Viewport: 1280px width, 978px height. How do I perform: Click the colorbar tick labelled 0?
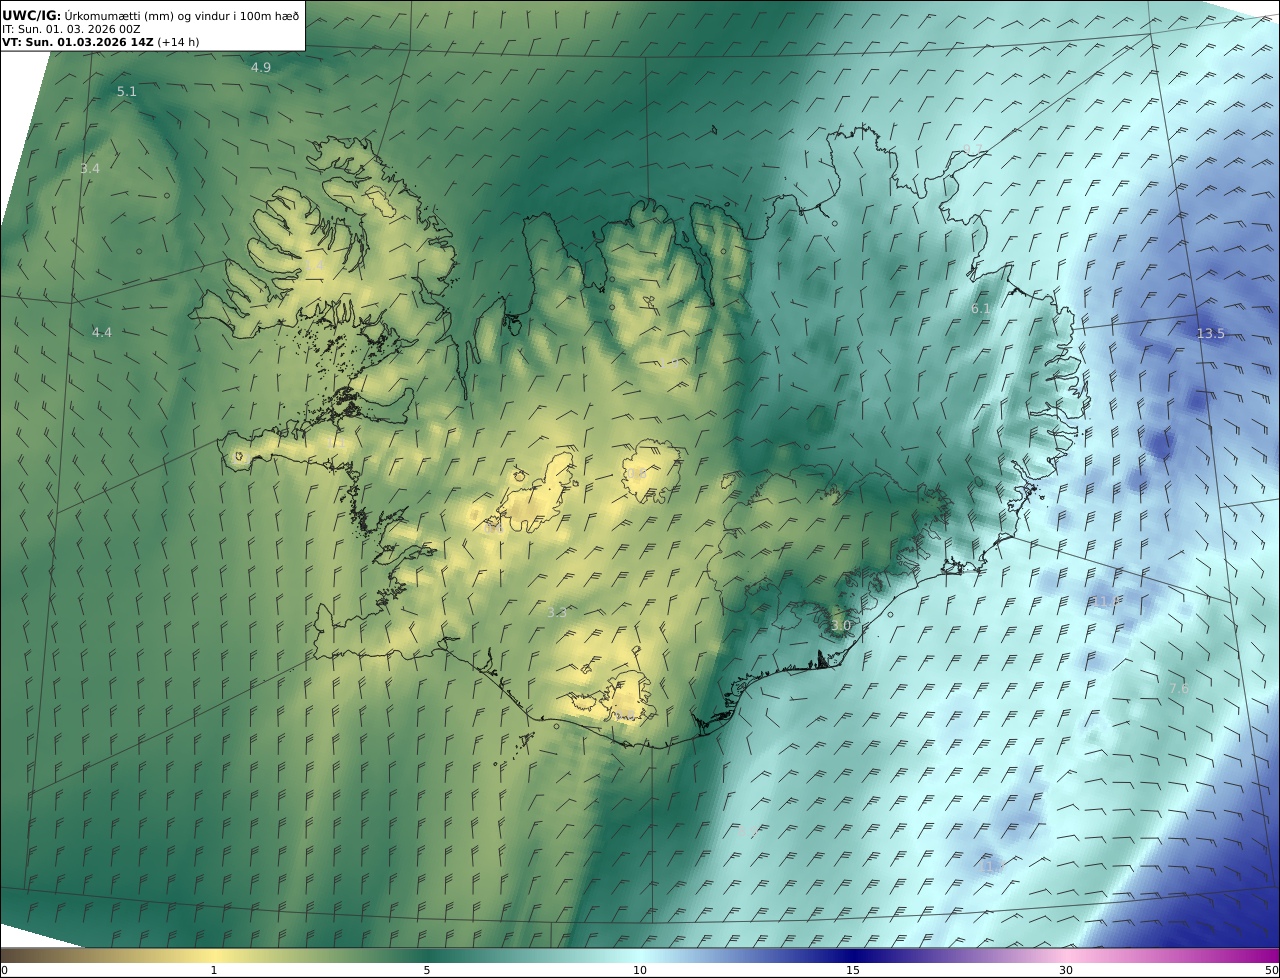click(4, 970)
